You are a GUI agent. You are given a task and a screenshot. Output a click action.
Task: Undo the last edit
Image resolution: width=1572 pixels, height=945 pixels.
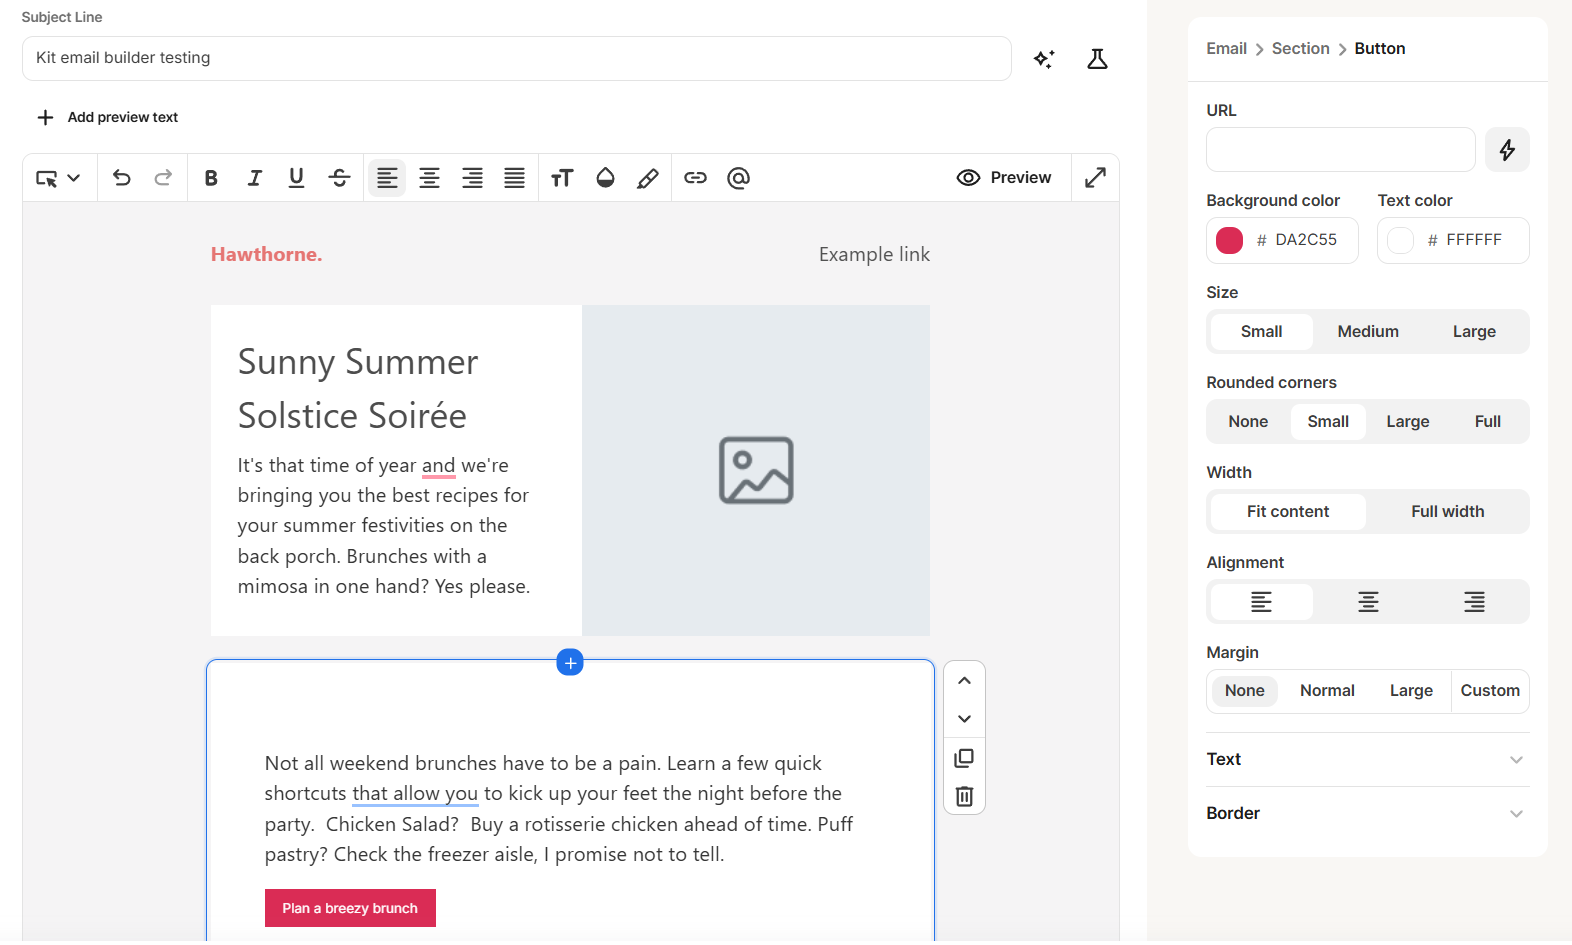[x=122, y=178]
